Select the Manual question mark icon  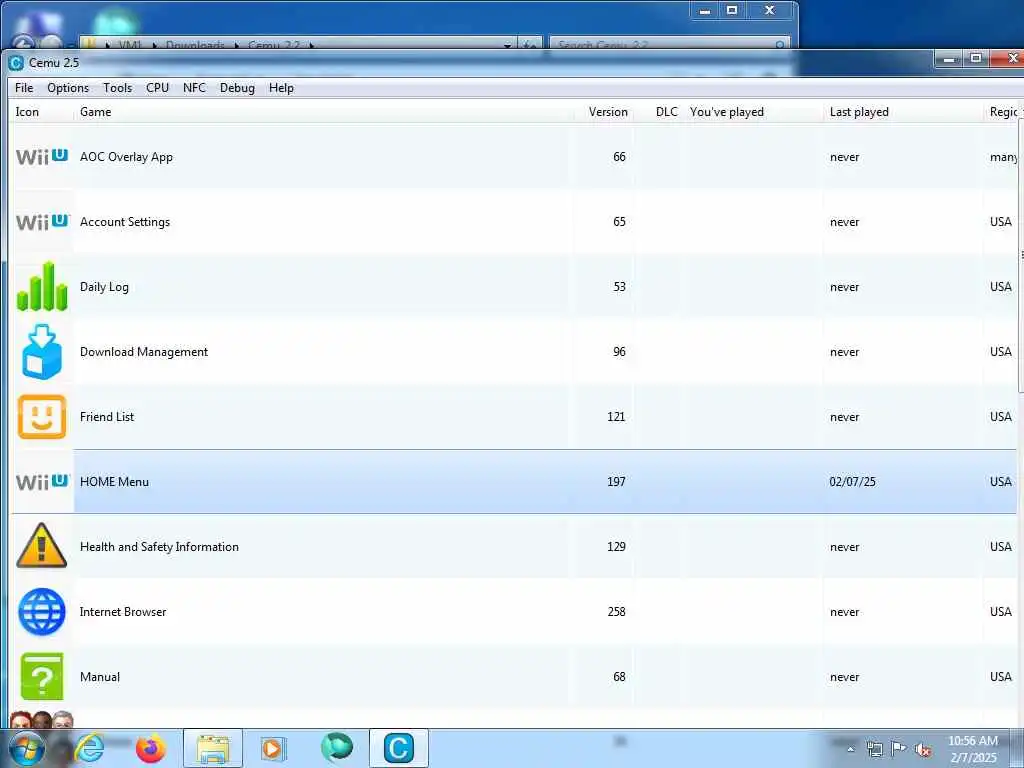pos(42,677)
